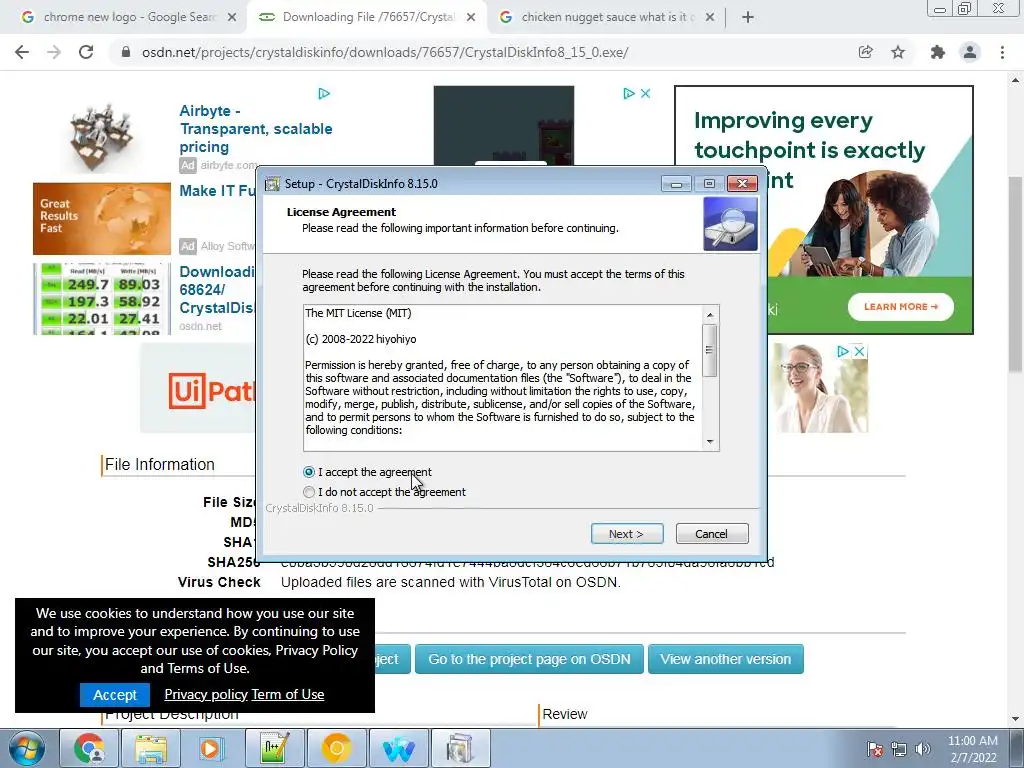Image resolution: width=1024 pixels, height=768 pixels.
Task: Close the top center ad with X
Action: pos(645,93)
